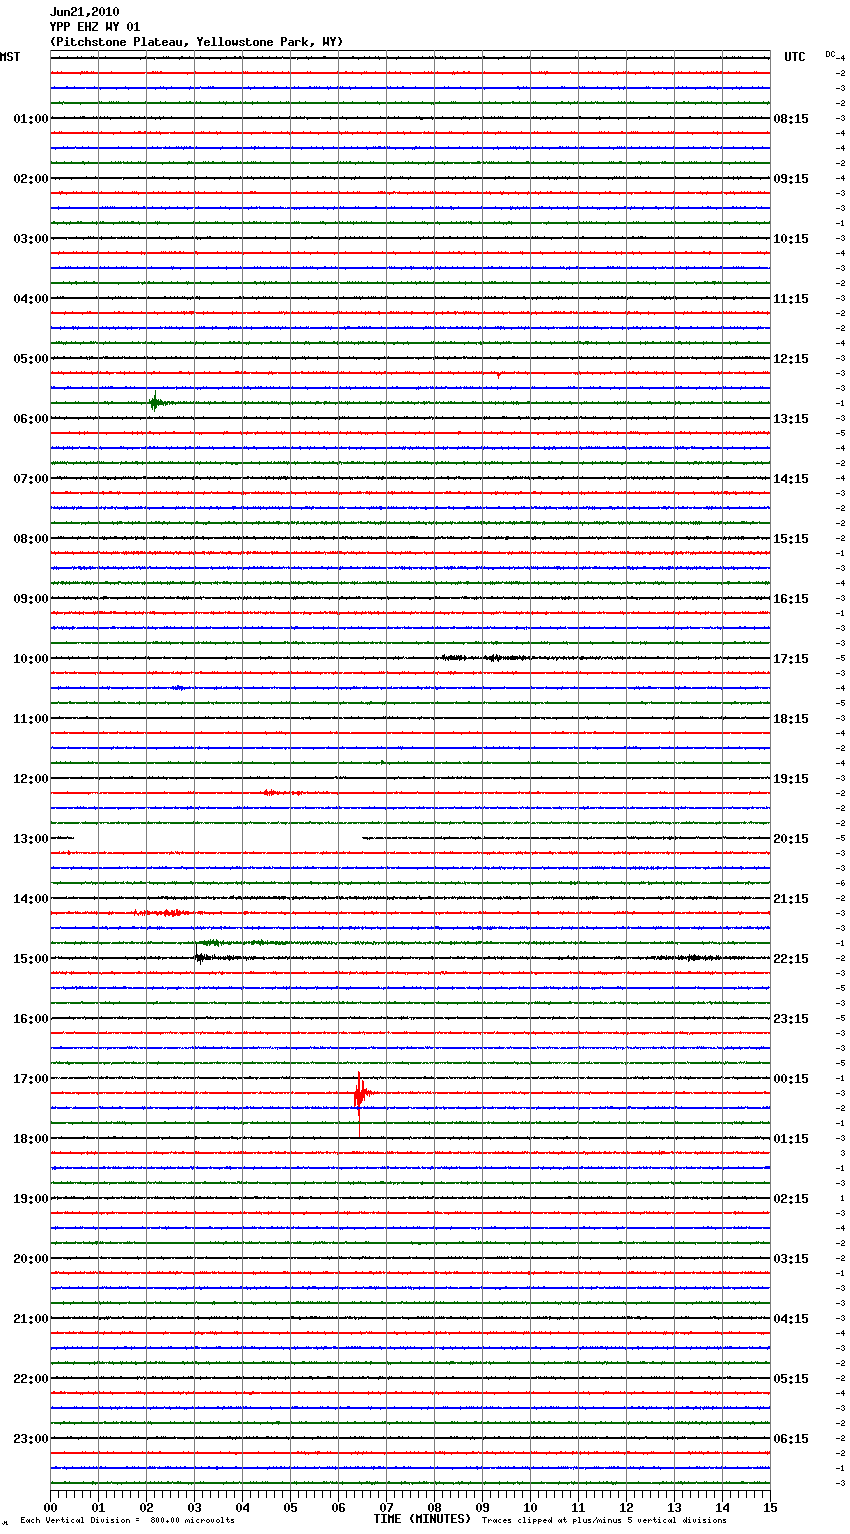The image size is (850, 1534).
Task: Select the 12:00 MST time label
Action: coord(31,779)
